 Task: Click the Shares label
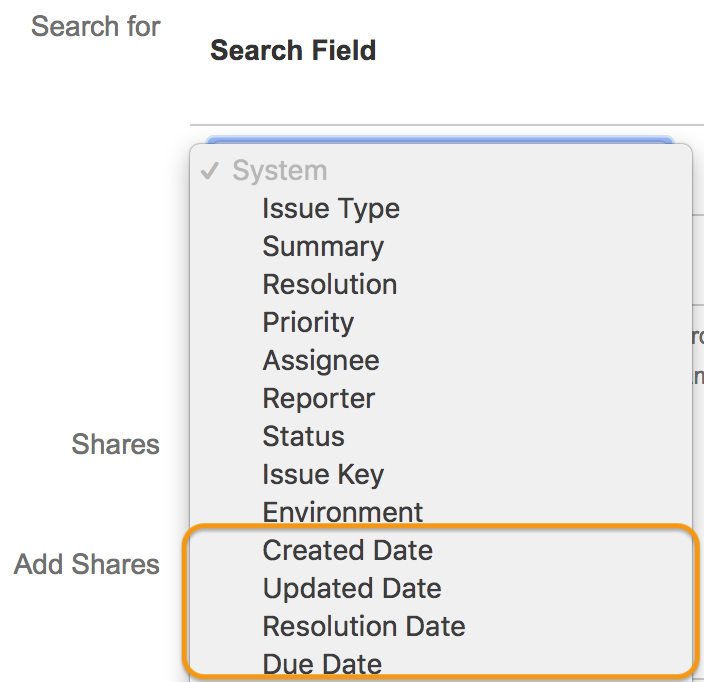(115, 444)
